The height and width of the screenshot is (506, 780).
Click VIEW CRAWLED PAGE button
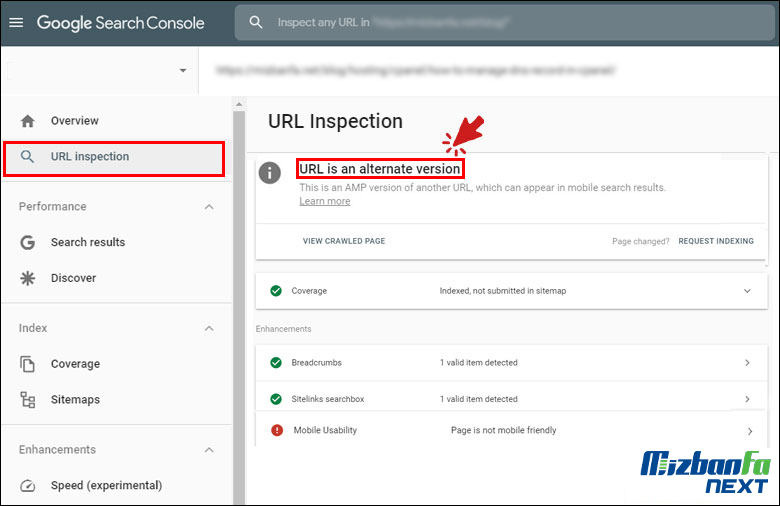tap(344, 241)
